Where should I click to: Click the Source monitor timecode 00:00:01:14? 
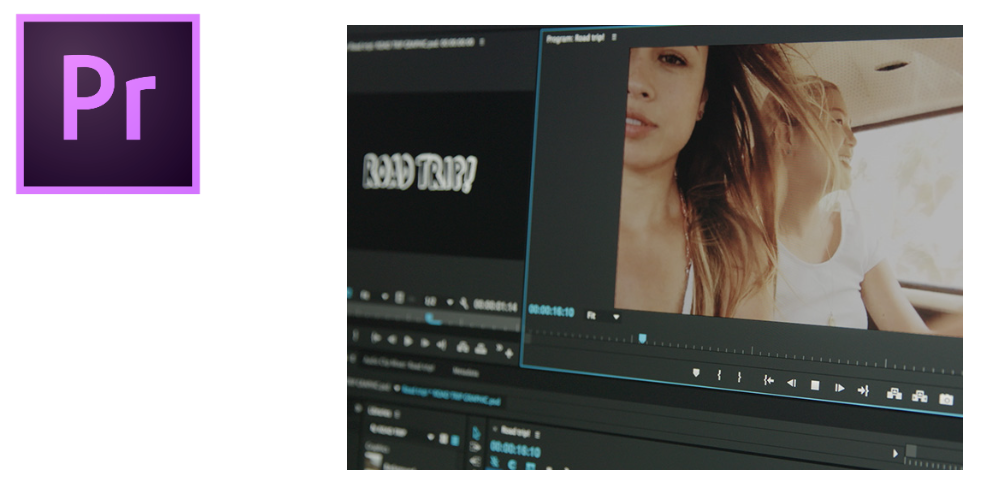pyautogui.click(x=496, y=305)
